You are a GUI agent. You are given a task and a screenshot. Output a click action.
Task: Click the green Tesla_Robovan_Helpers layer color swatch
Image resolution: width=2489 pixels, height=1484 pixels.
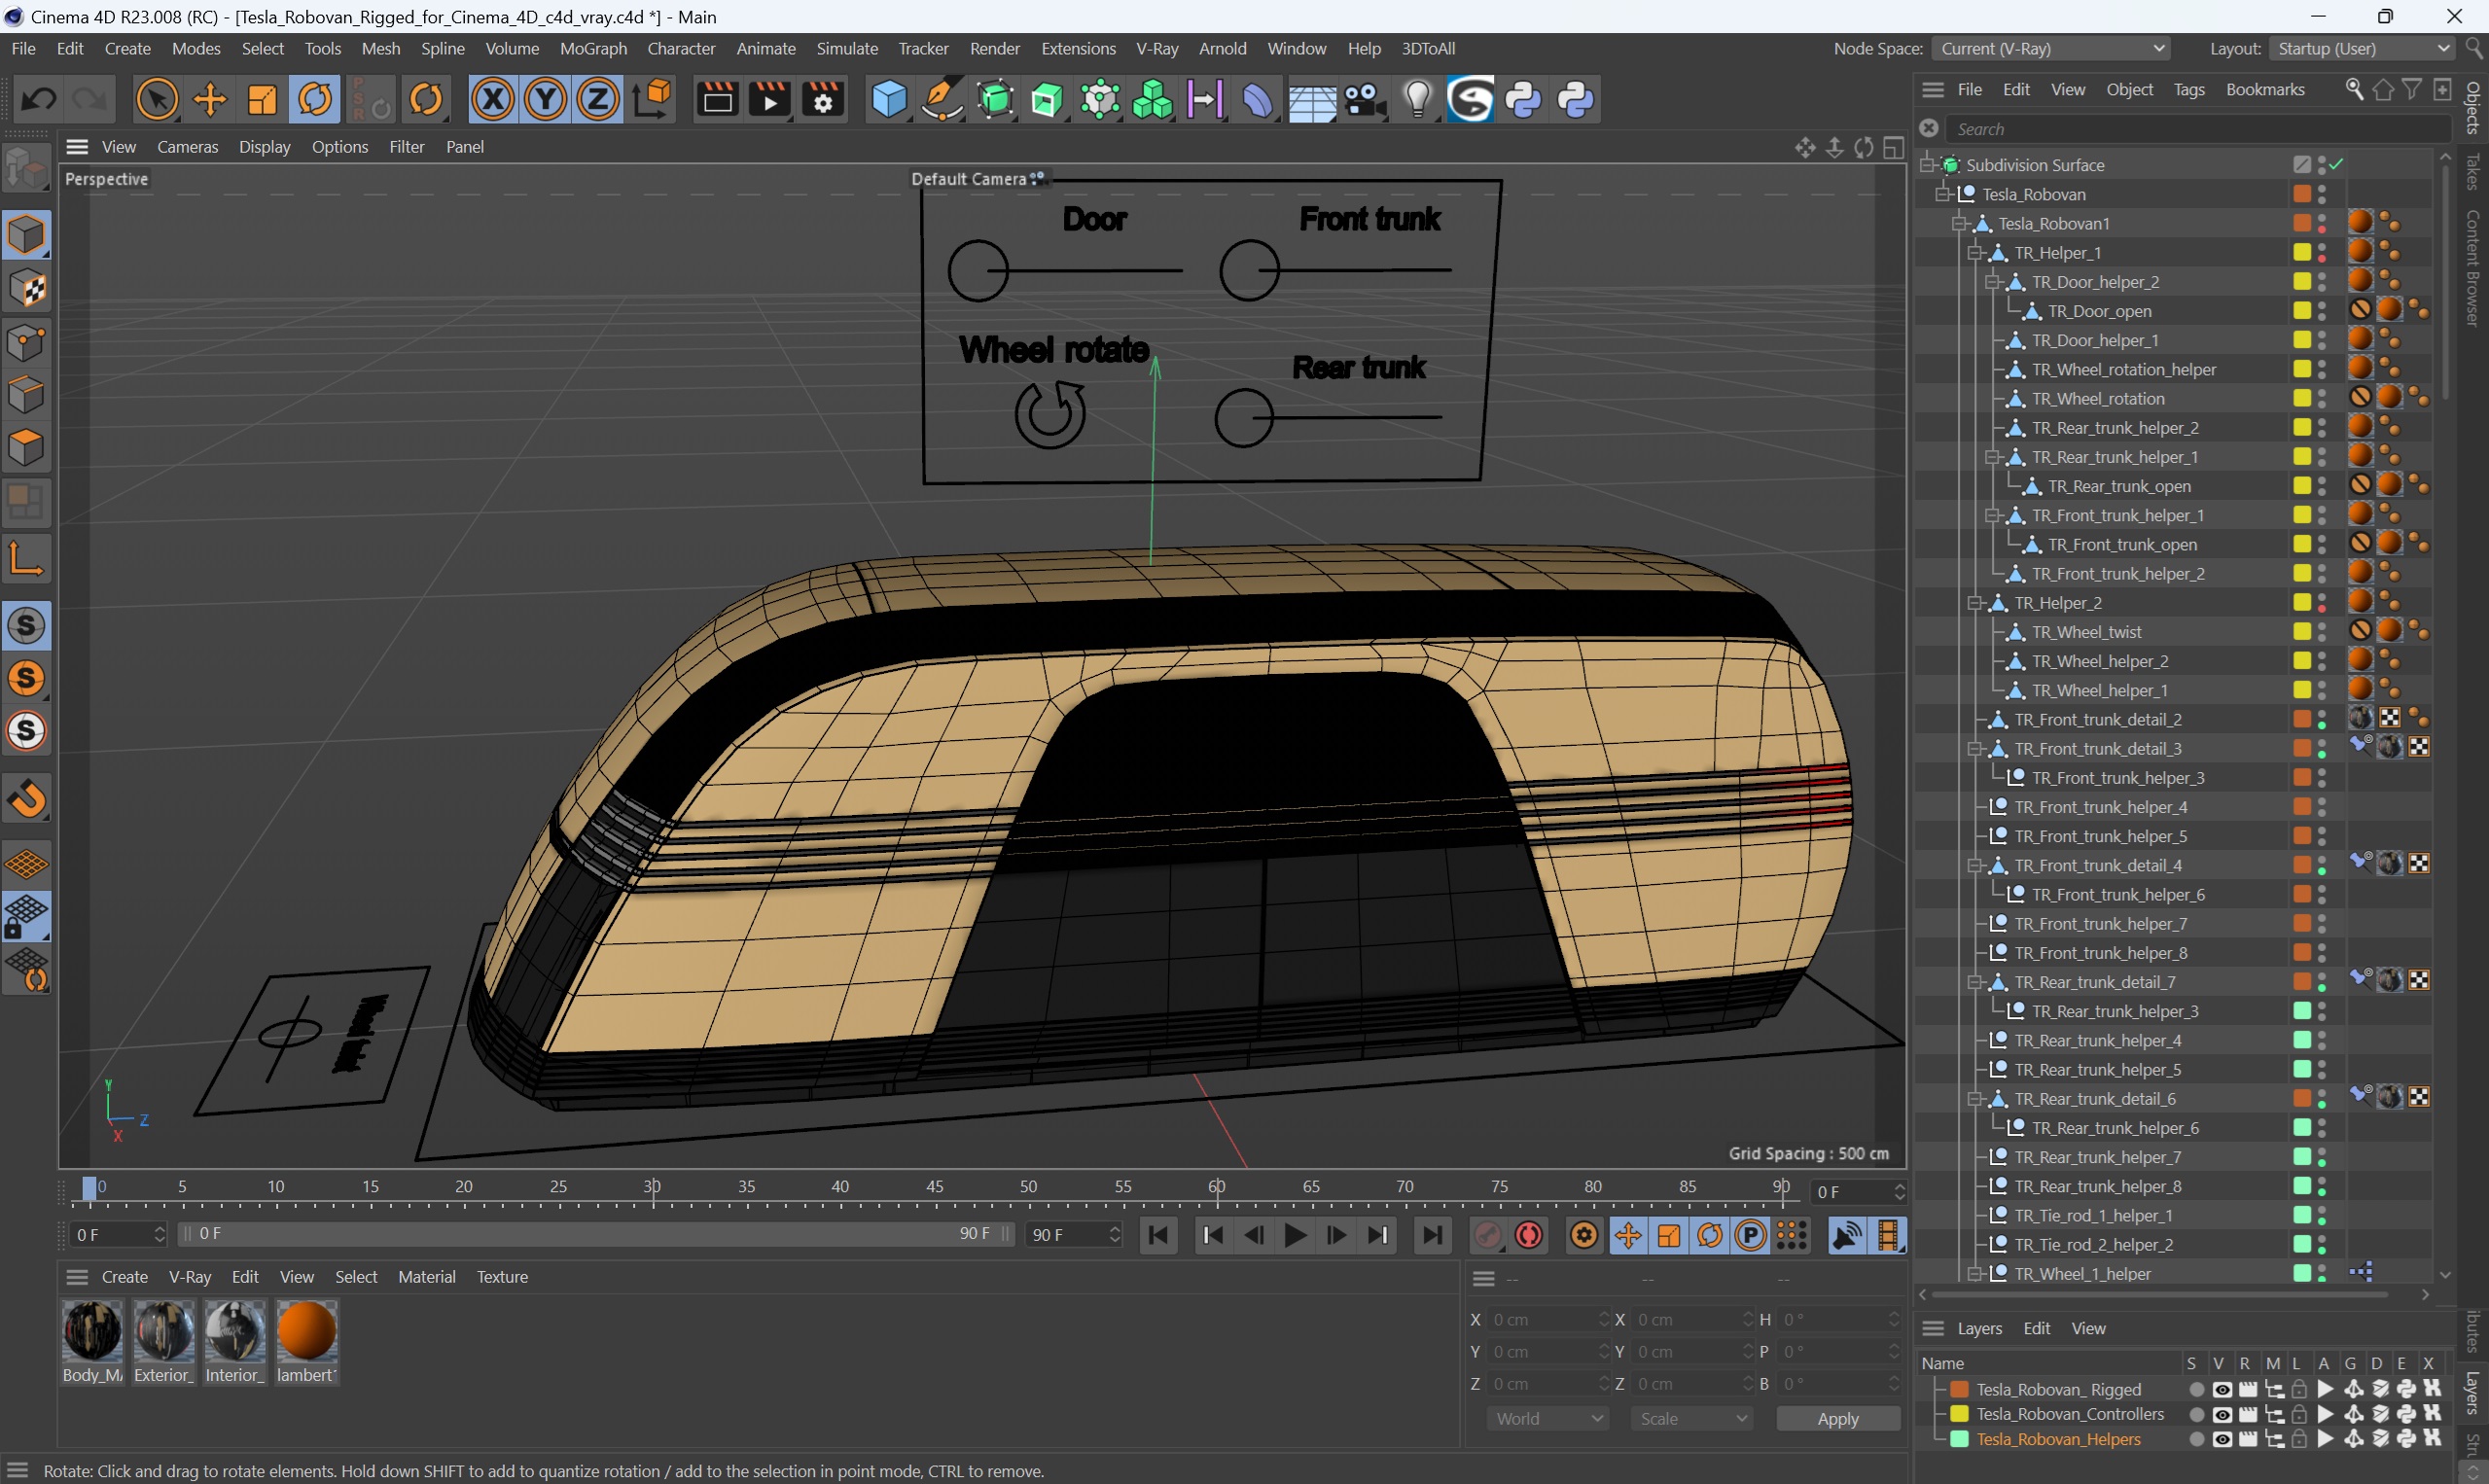pyautogui.click(x=1959, y=1440)
